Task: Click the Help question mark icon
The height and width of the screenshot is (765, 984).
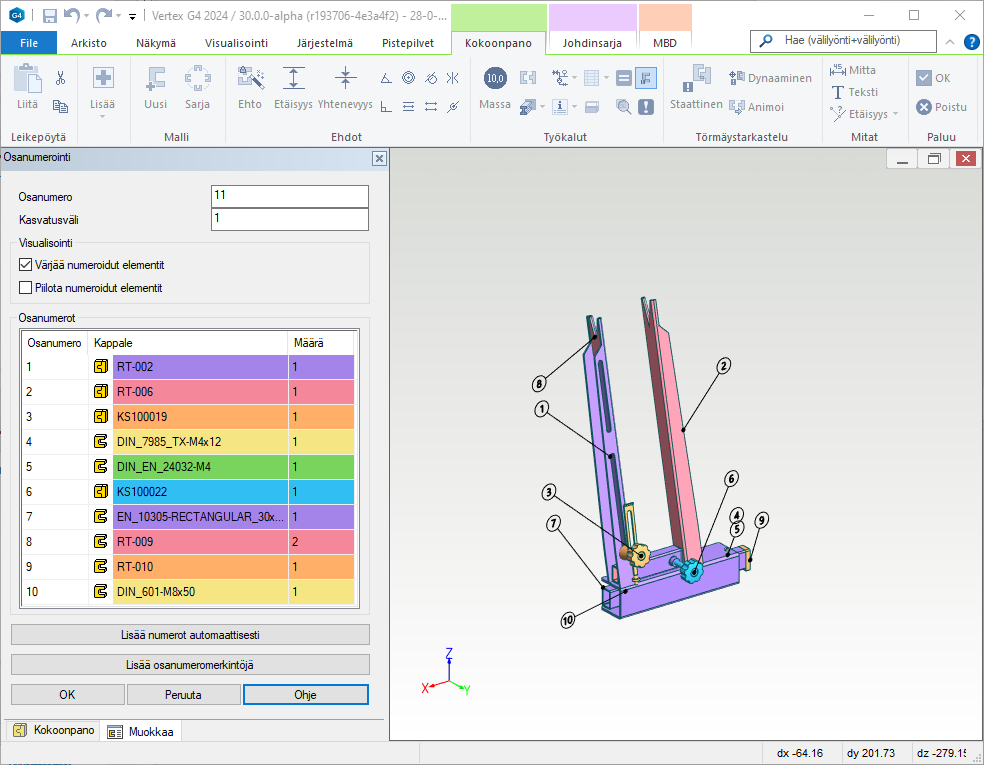Action: pos(971,42)
